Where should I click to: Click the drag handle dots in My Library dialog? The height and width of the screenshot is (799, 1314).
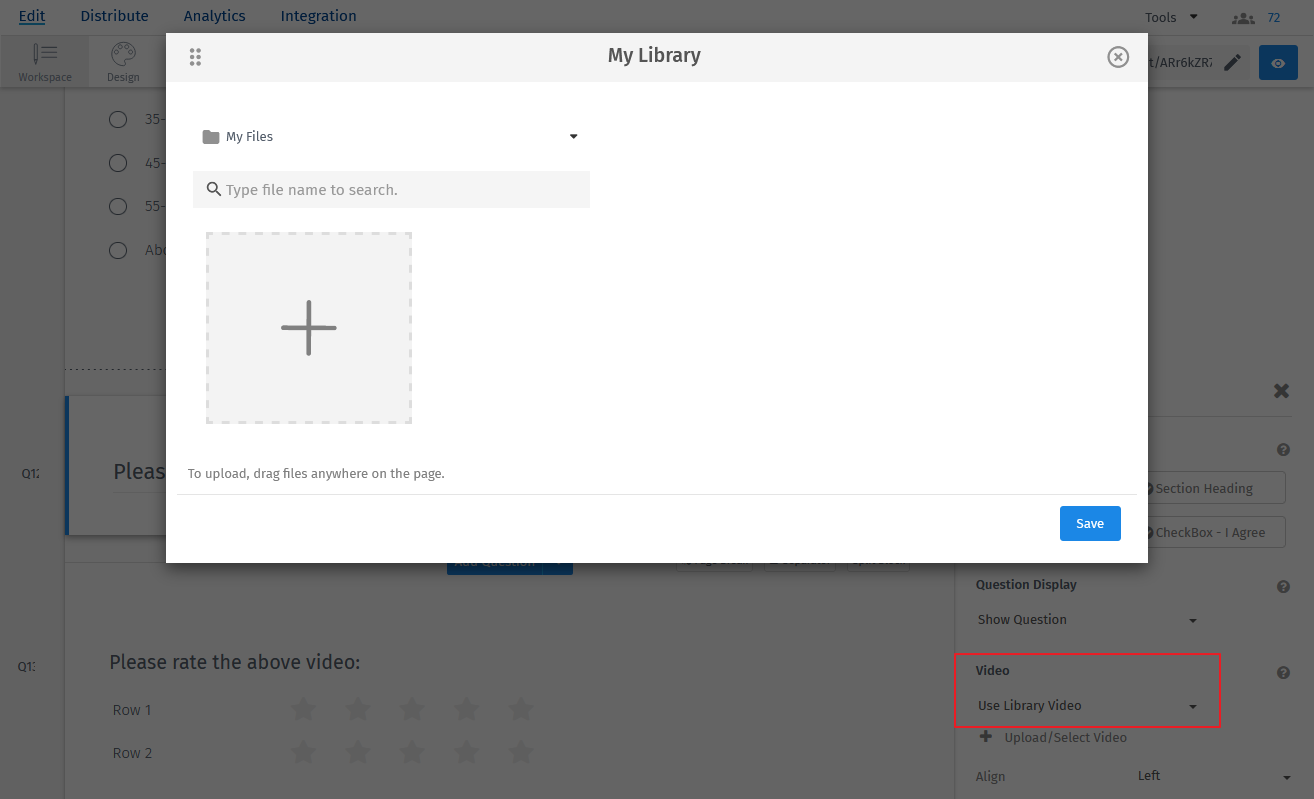click(x=195, y=56)
